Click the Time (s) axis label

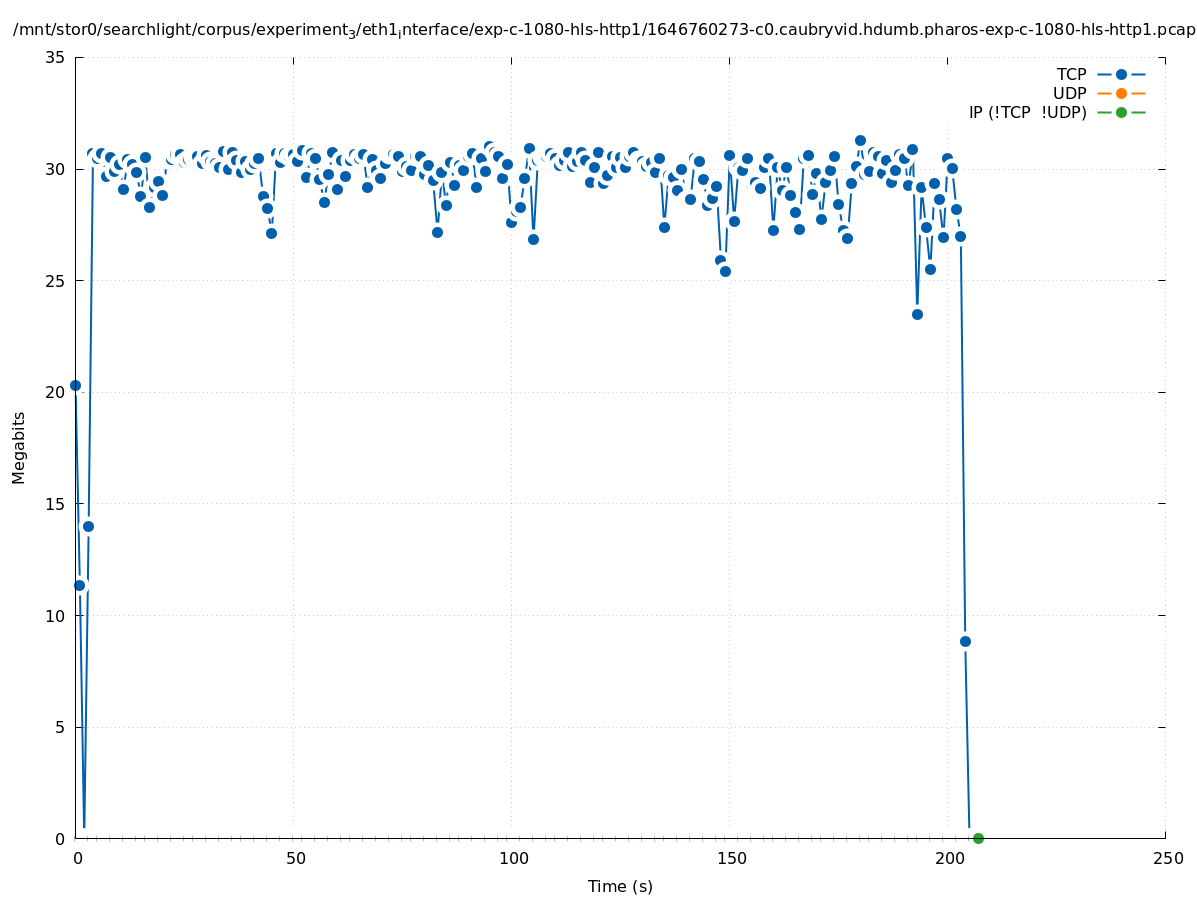click(x=620, y=886)
